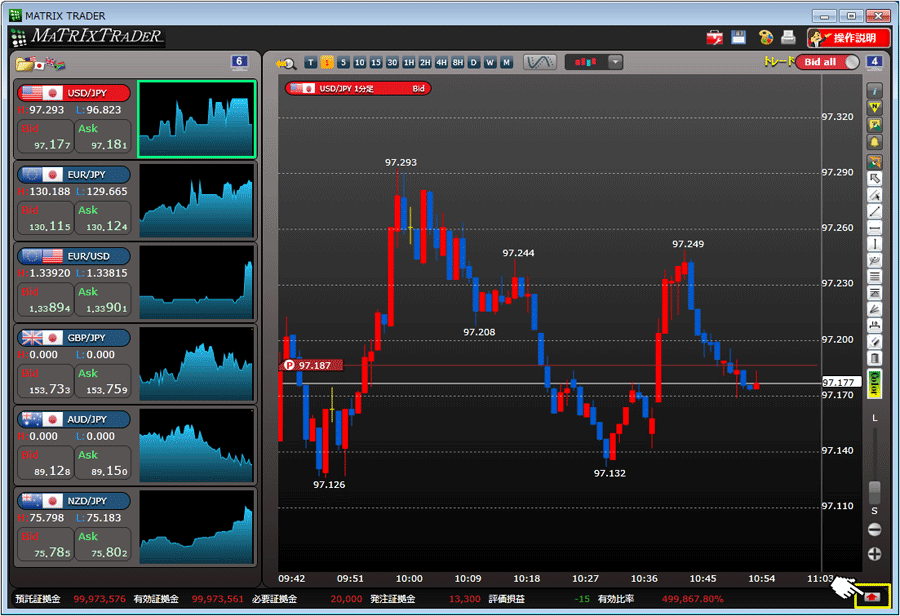Select the NZD/JPY currency pair label

73,501
